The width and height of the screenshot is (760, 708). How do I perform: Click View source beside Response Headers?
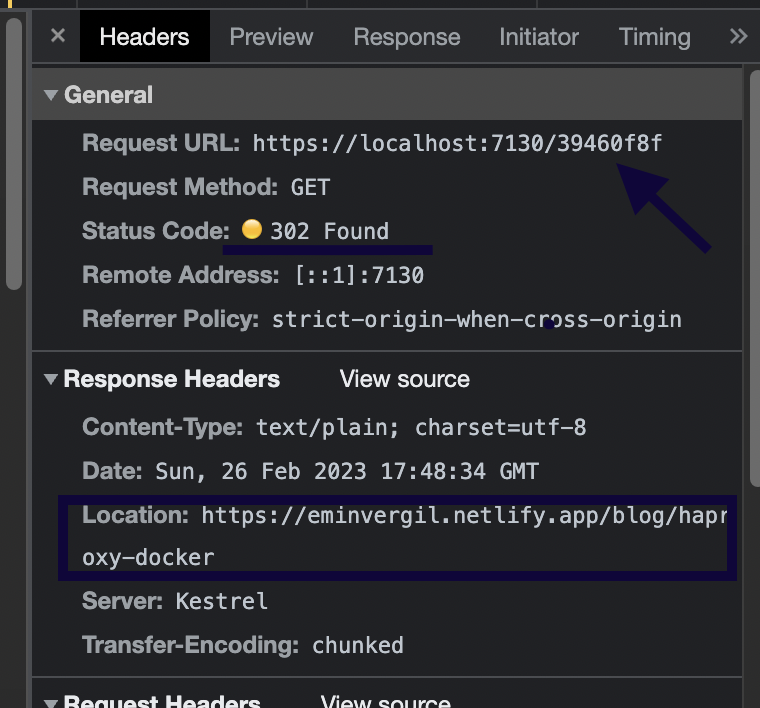coord(404,379)
